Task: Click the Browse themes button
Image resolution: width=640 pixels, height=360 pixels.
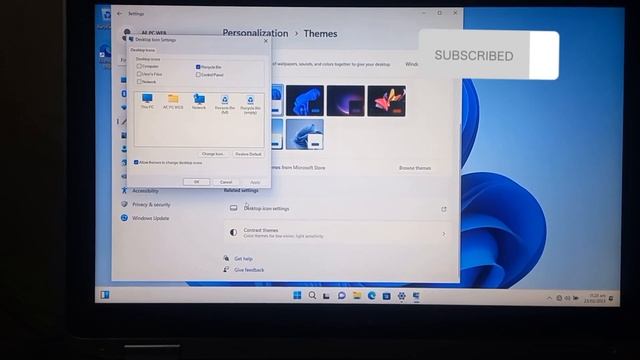Action: point(415,168)
